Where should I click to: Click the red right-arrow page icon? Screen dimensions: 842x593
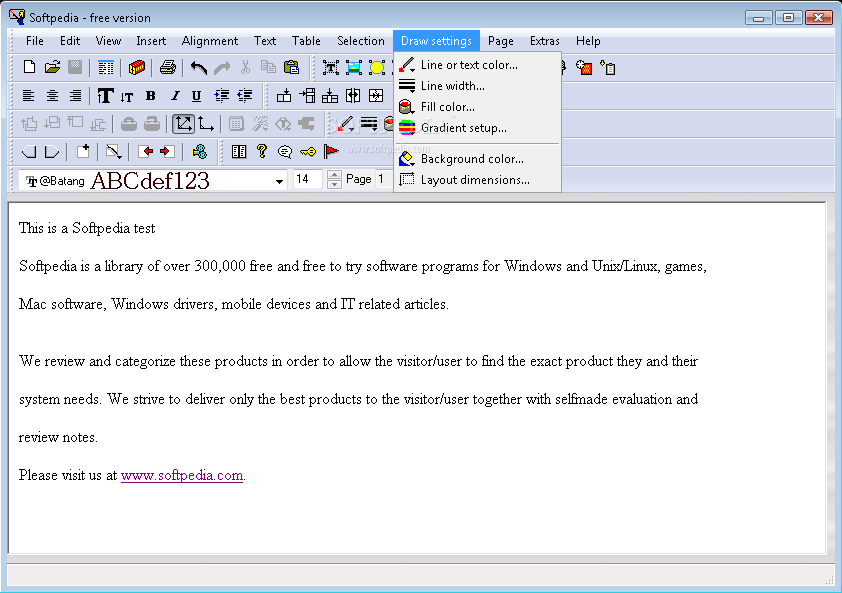pos(167,151)
